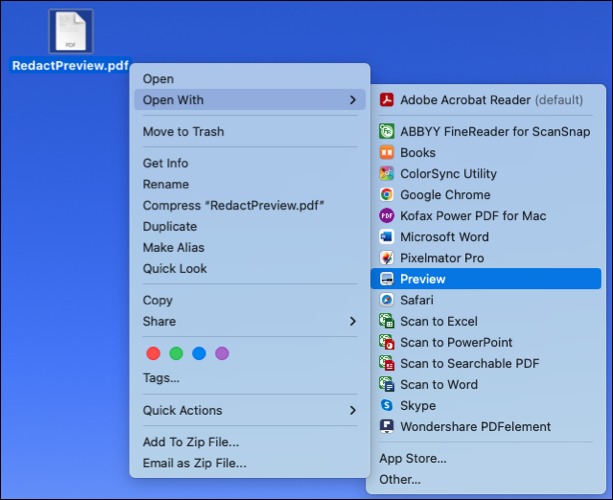Screen dimensions: 613x500
Task: Select the RedactPreview.pdf file icon on the desktop
Action: 71,31
